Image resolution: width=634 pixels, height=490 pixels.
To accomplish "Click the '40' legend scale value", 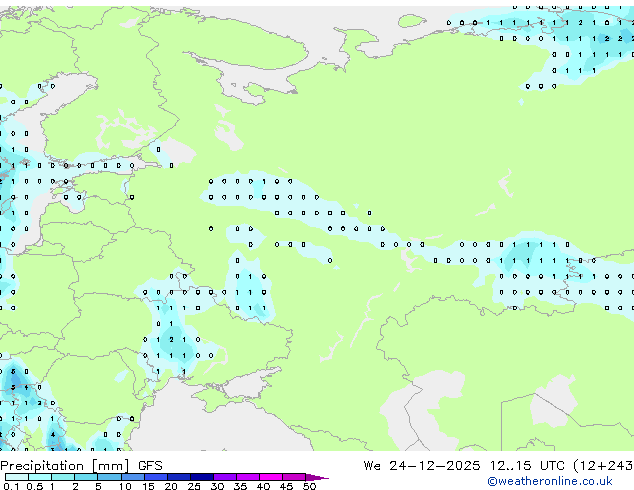I will click(263, 486).
